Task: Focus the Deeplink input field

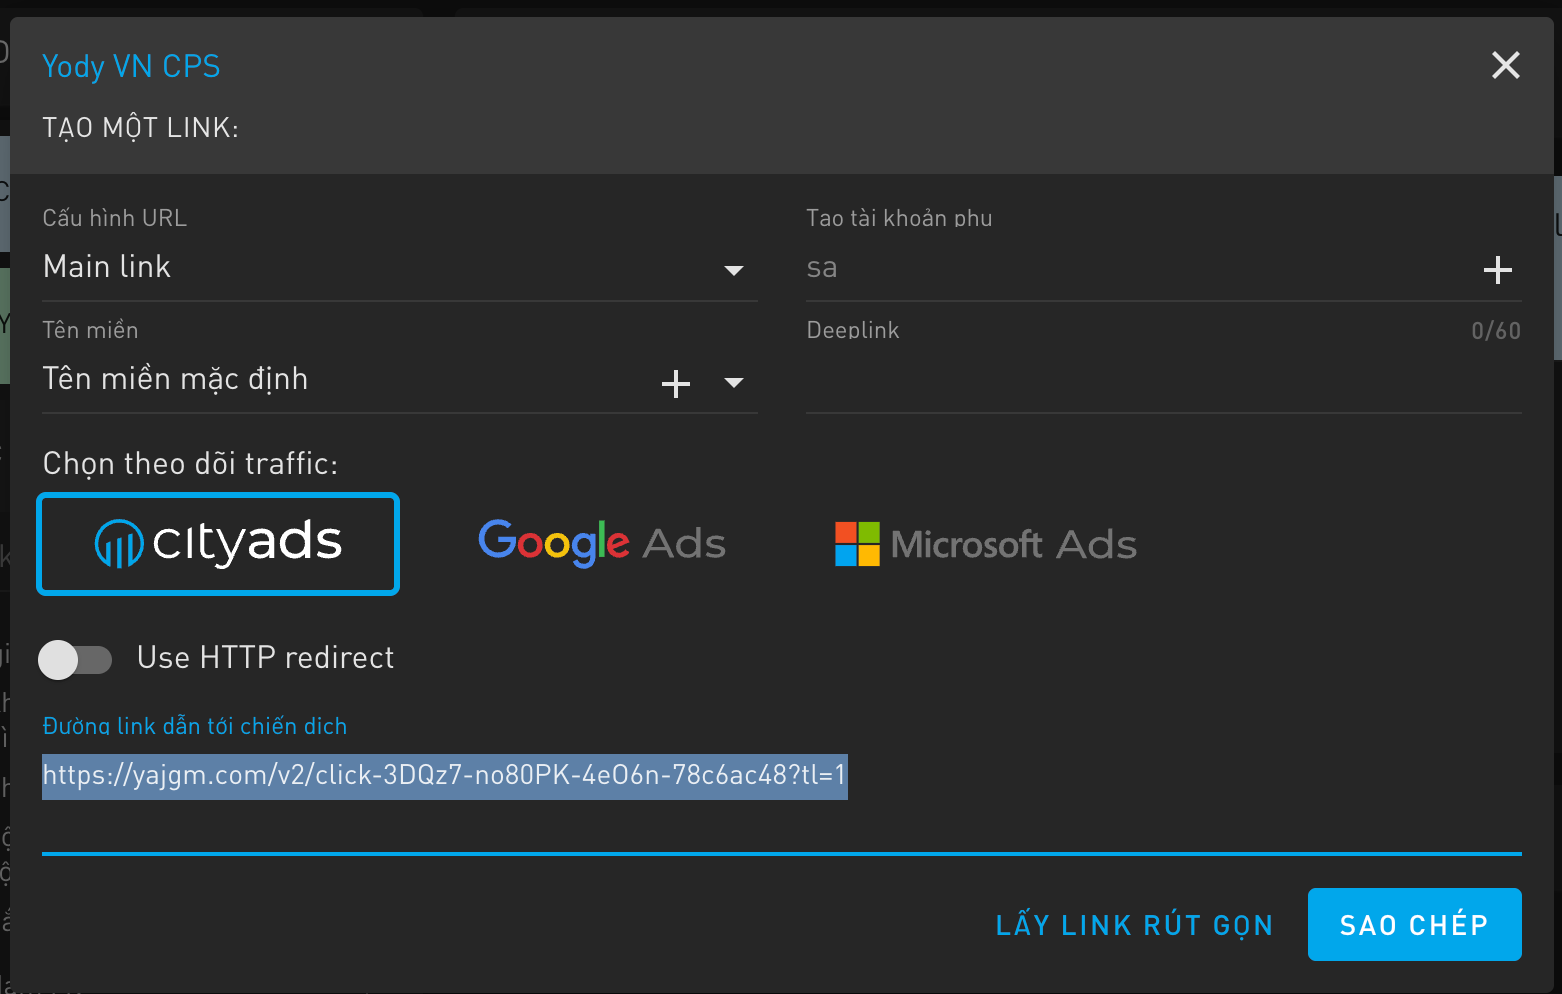Action: click(x=1160, y=382)
